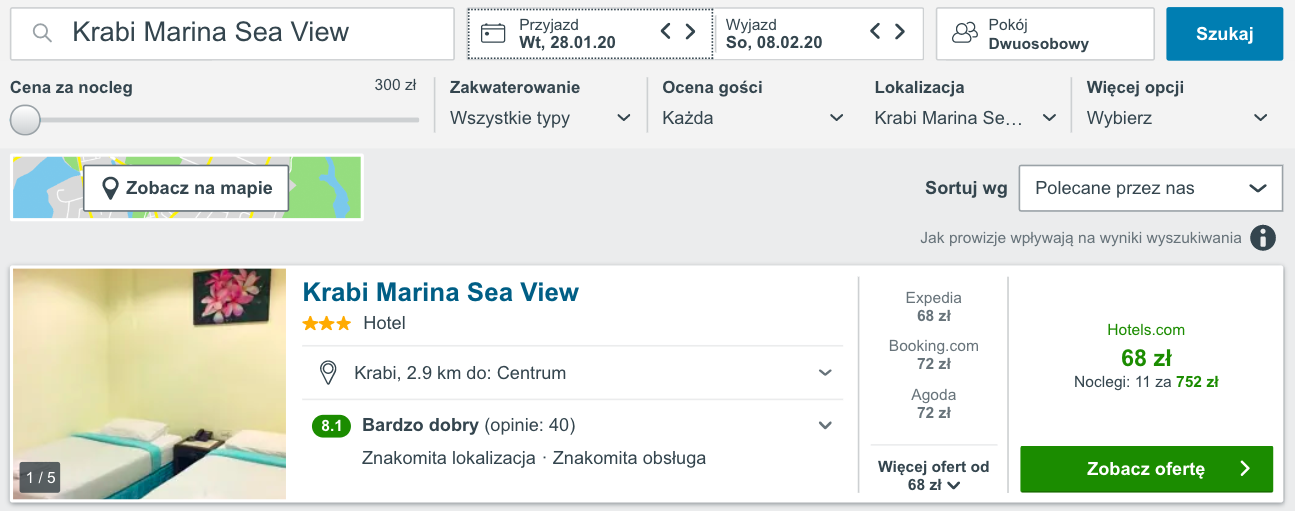Go to previous check-in date
The image size is (1295, 511).
tap(666, 32)
